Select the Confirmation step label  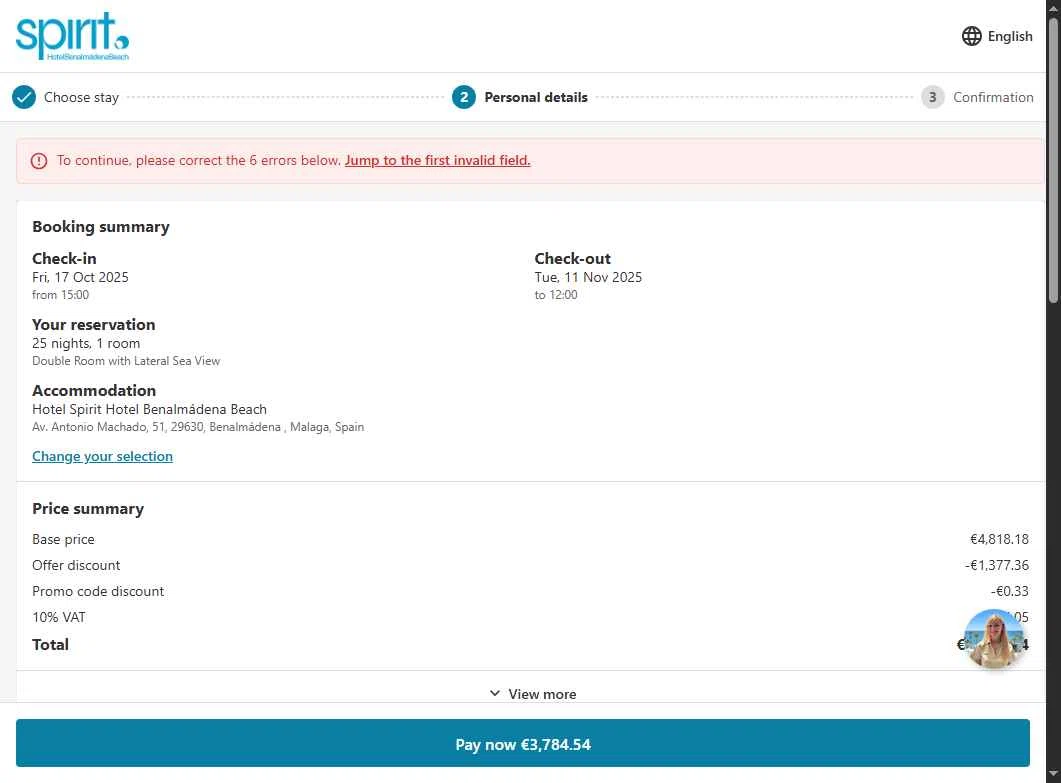click(x=993, y=97)
